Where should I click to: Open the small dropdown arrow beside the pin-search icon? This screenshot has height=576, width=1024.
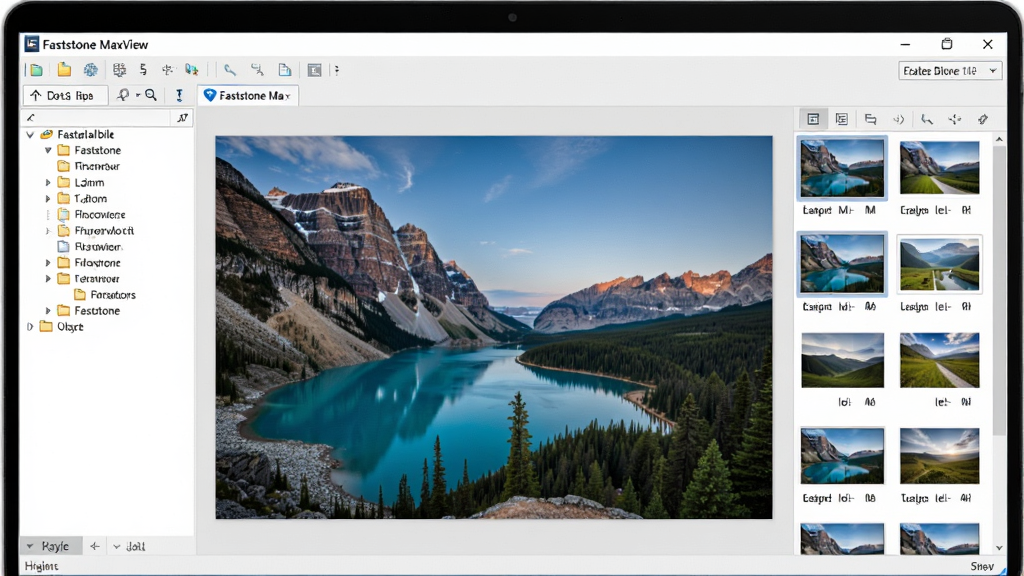tap(138, 95)
